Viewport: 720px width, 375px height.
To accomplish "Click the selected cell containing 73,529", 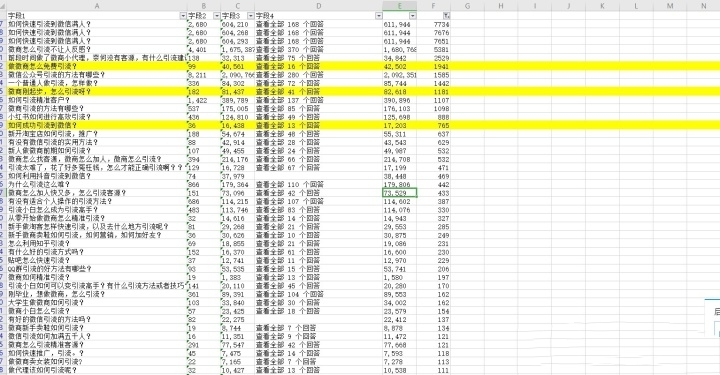I will (399, 193).
